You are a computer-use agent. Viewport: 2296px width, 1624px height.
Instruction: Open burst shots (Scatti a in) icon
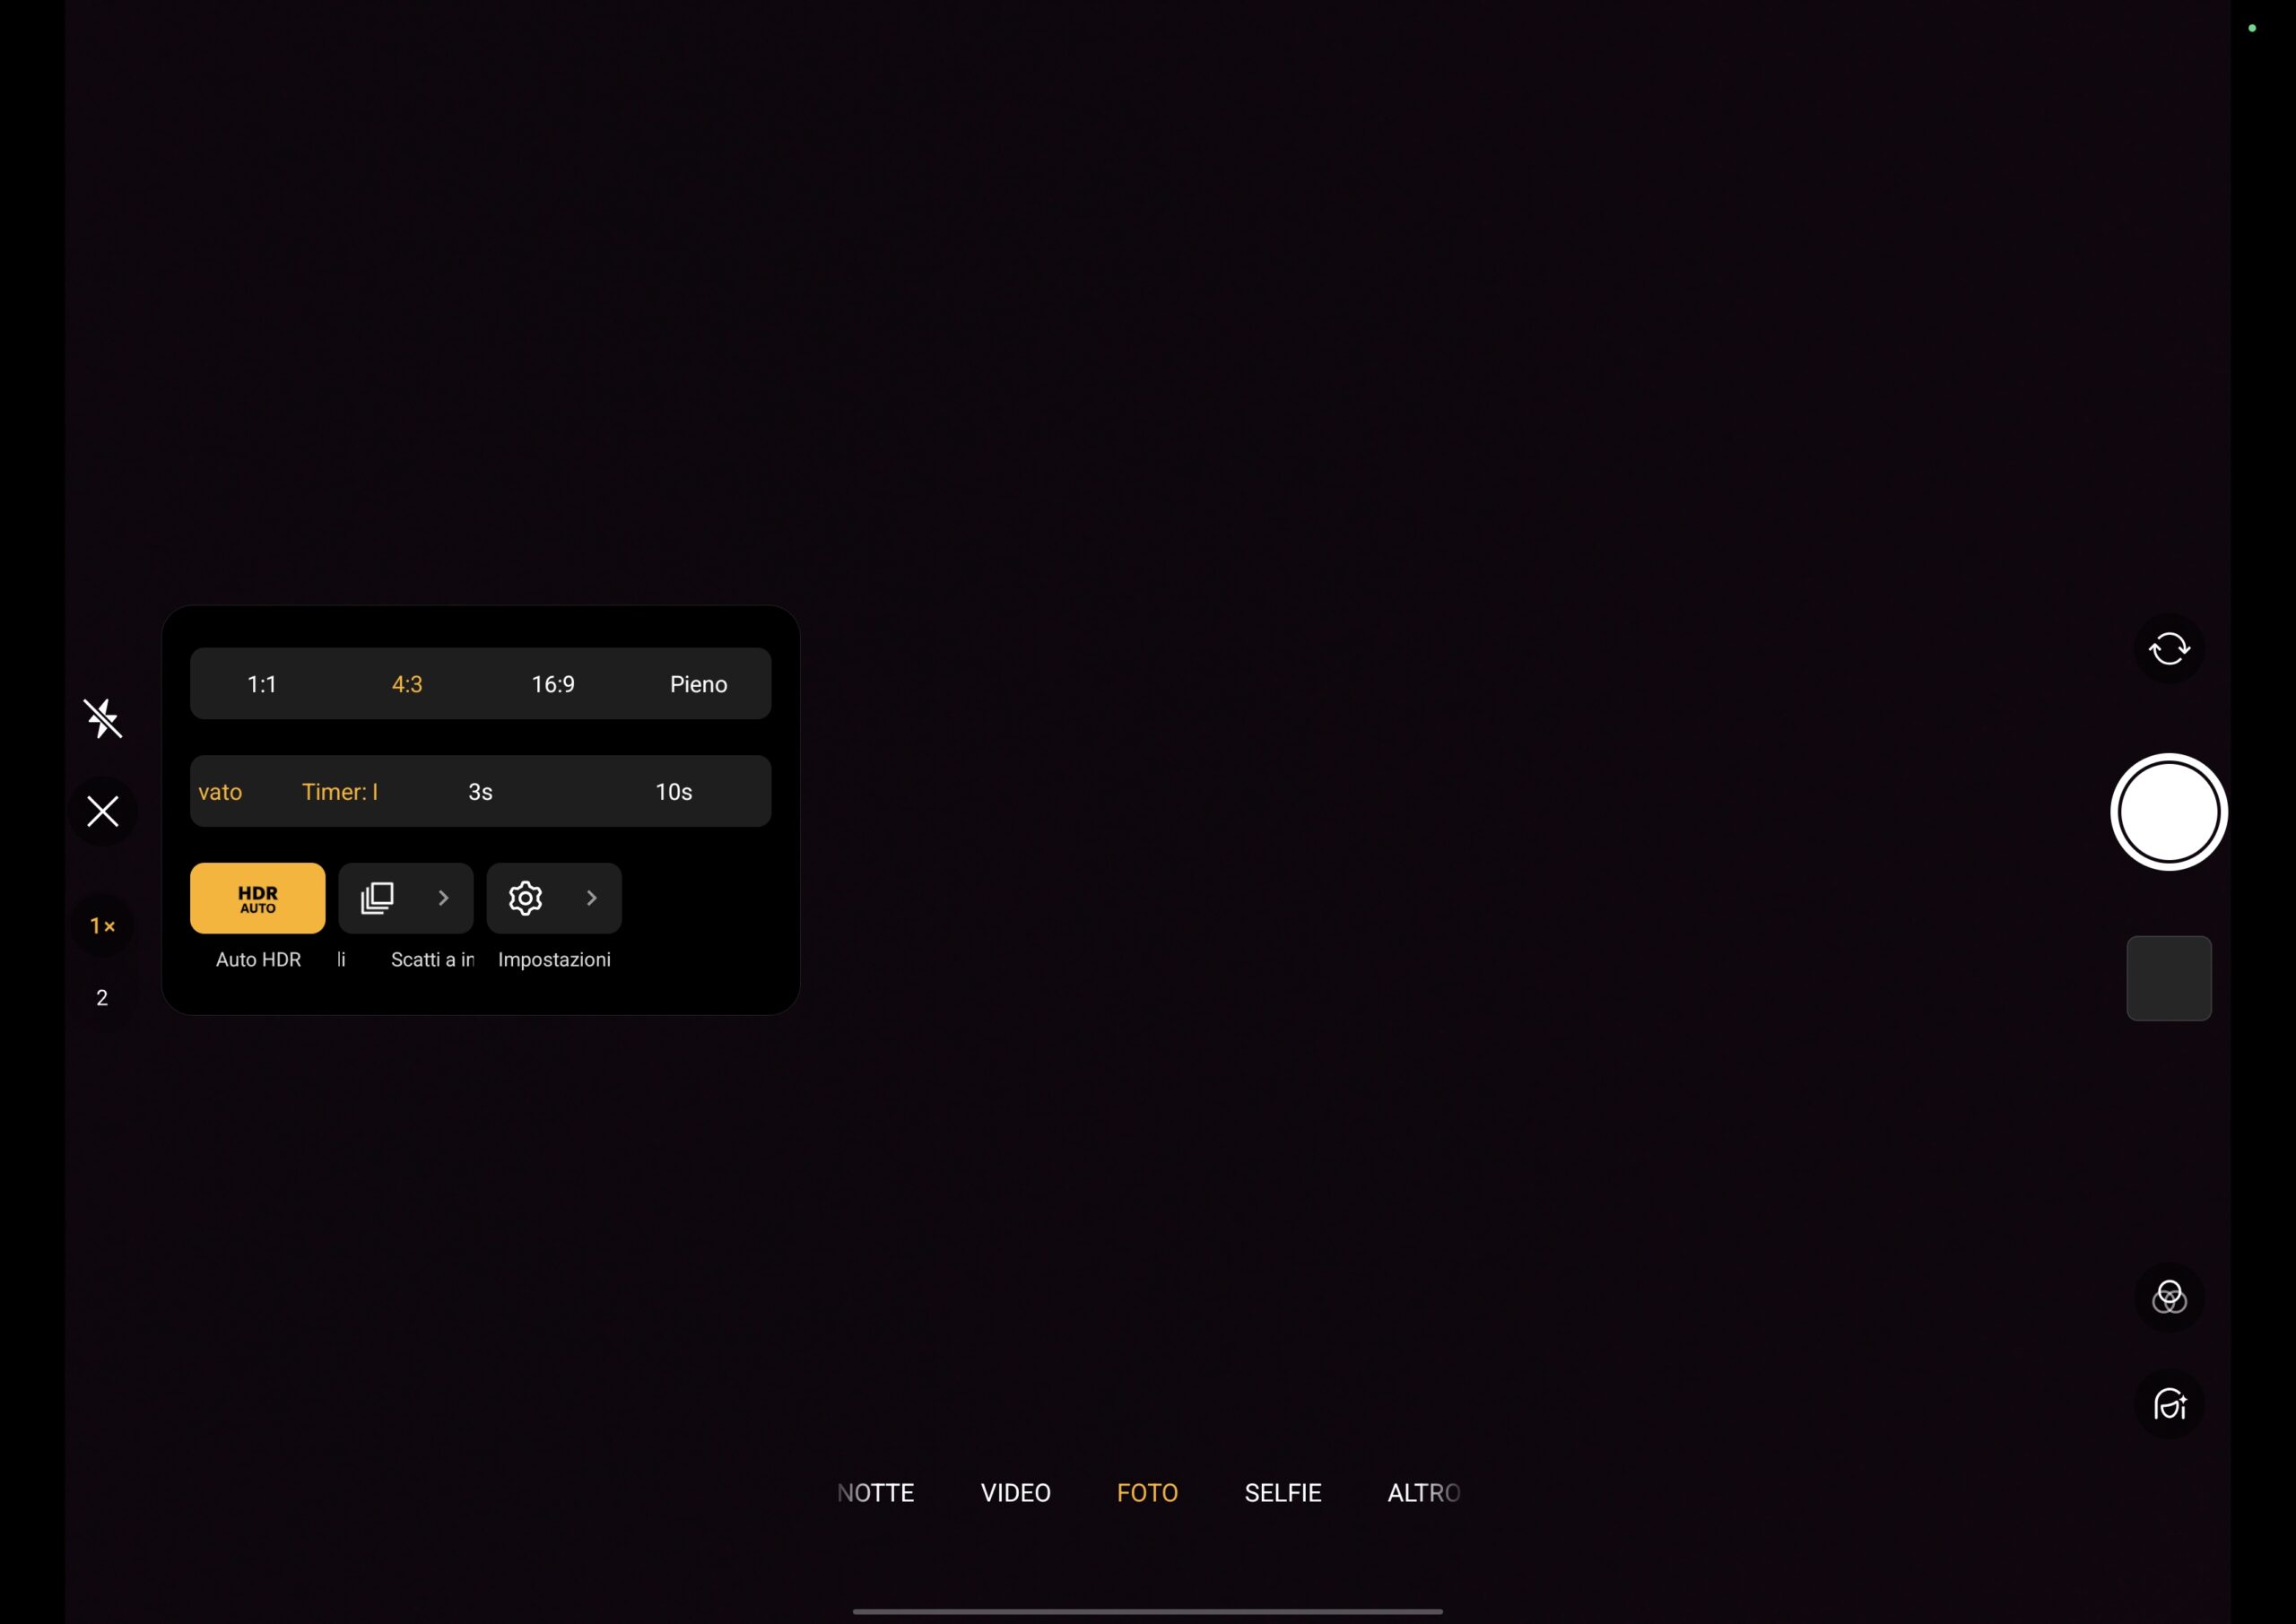(x=377, y=898)
